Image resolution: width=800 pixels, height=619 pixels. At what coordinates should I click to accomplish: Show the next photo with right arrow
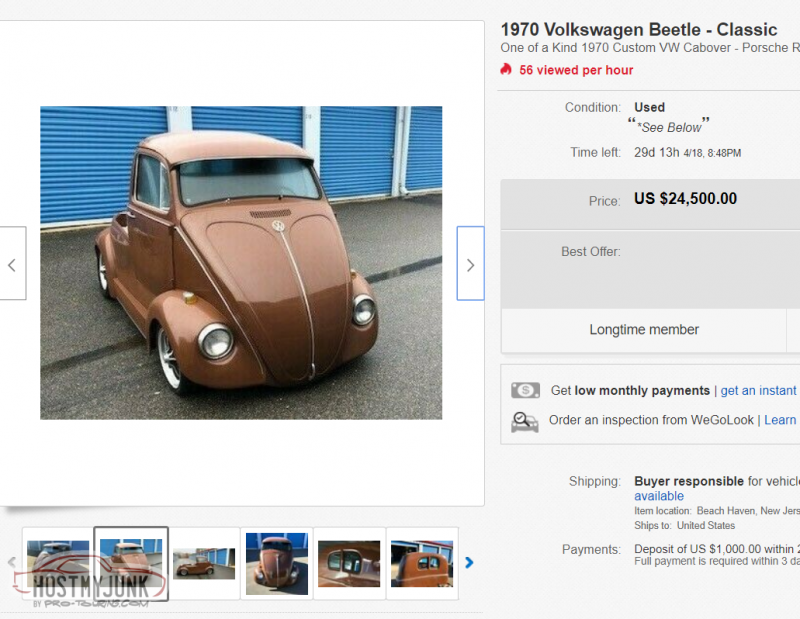pos(470,264)
